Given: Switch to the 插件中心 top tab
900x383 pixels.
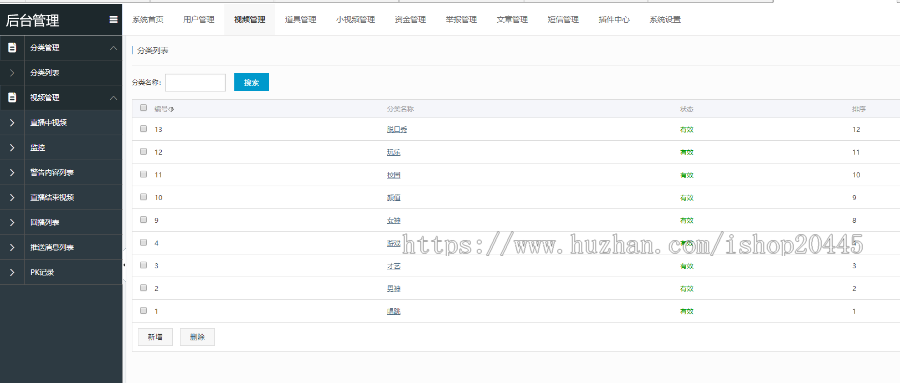Looking at the screenshot, I should tap(614, 20).
